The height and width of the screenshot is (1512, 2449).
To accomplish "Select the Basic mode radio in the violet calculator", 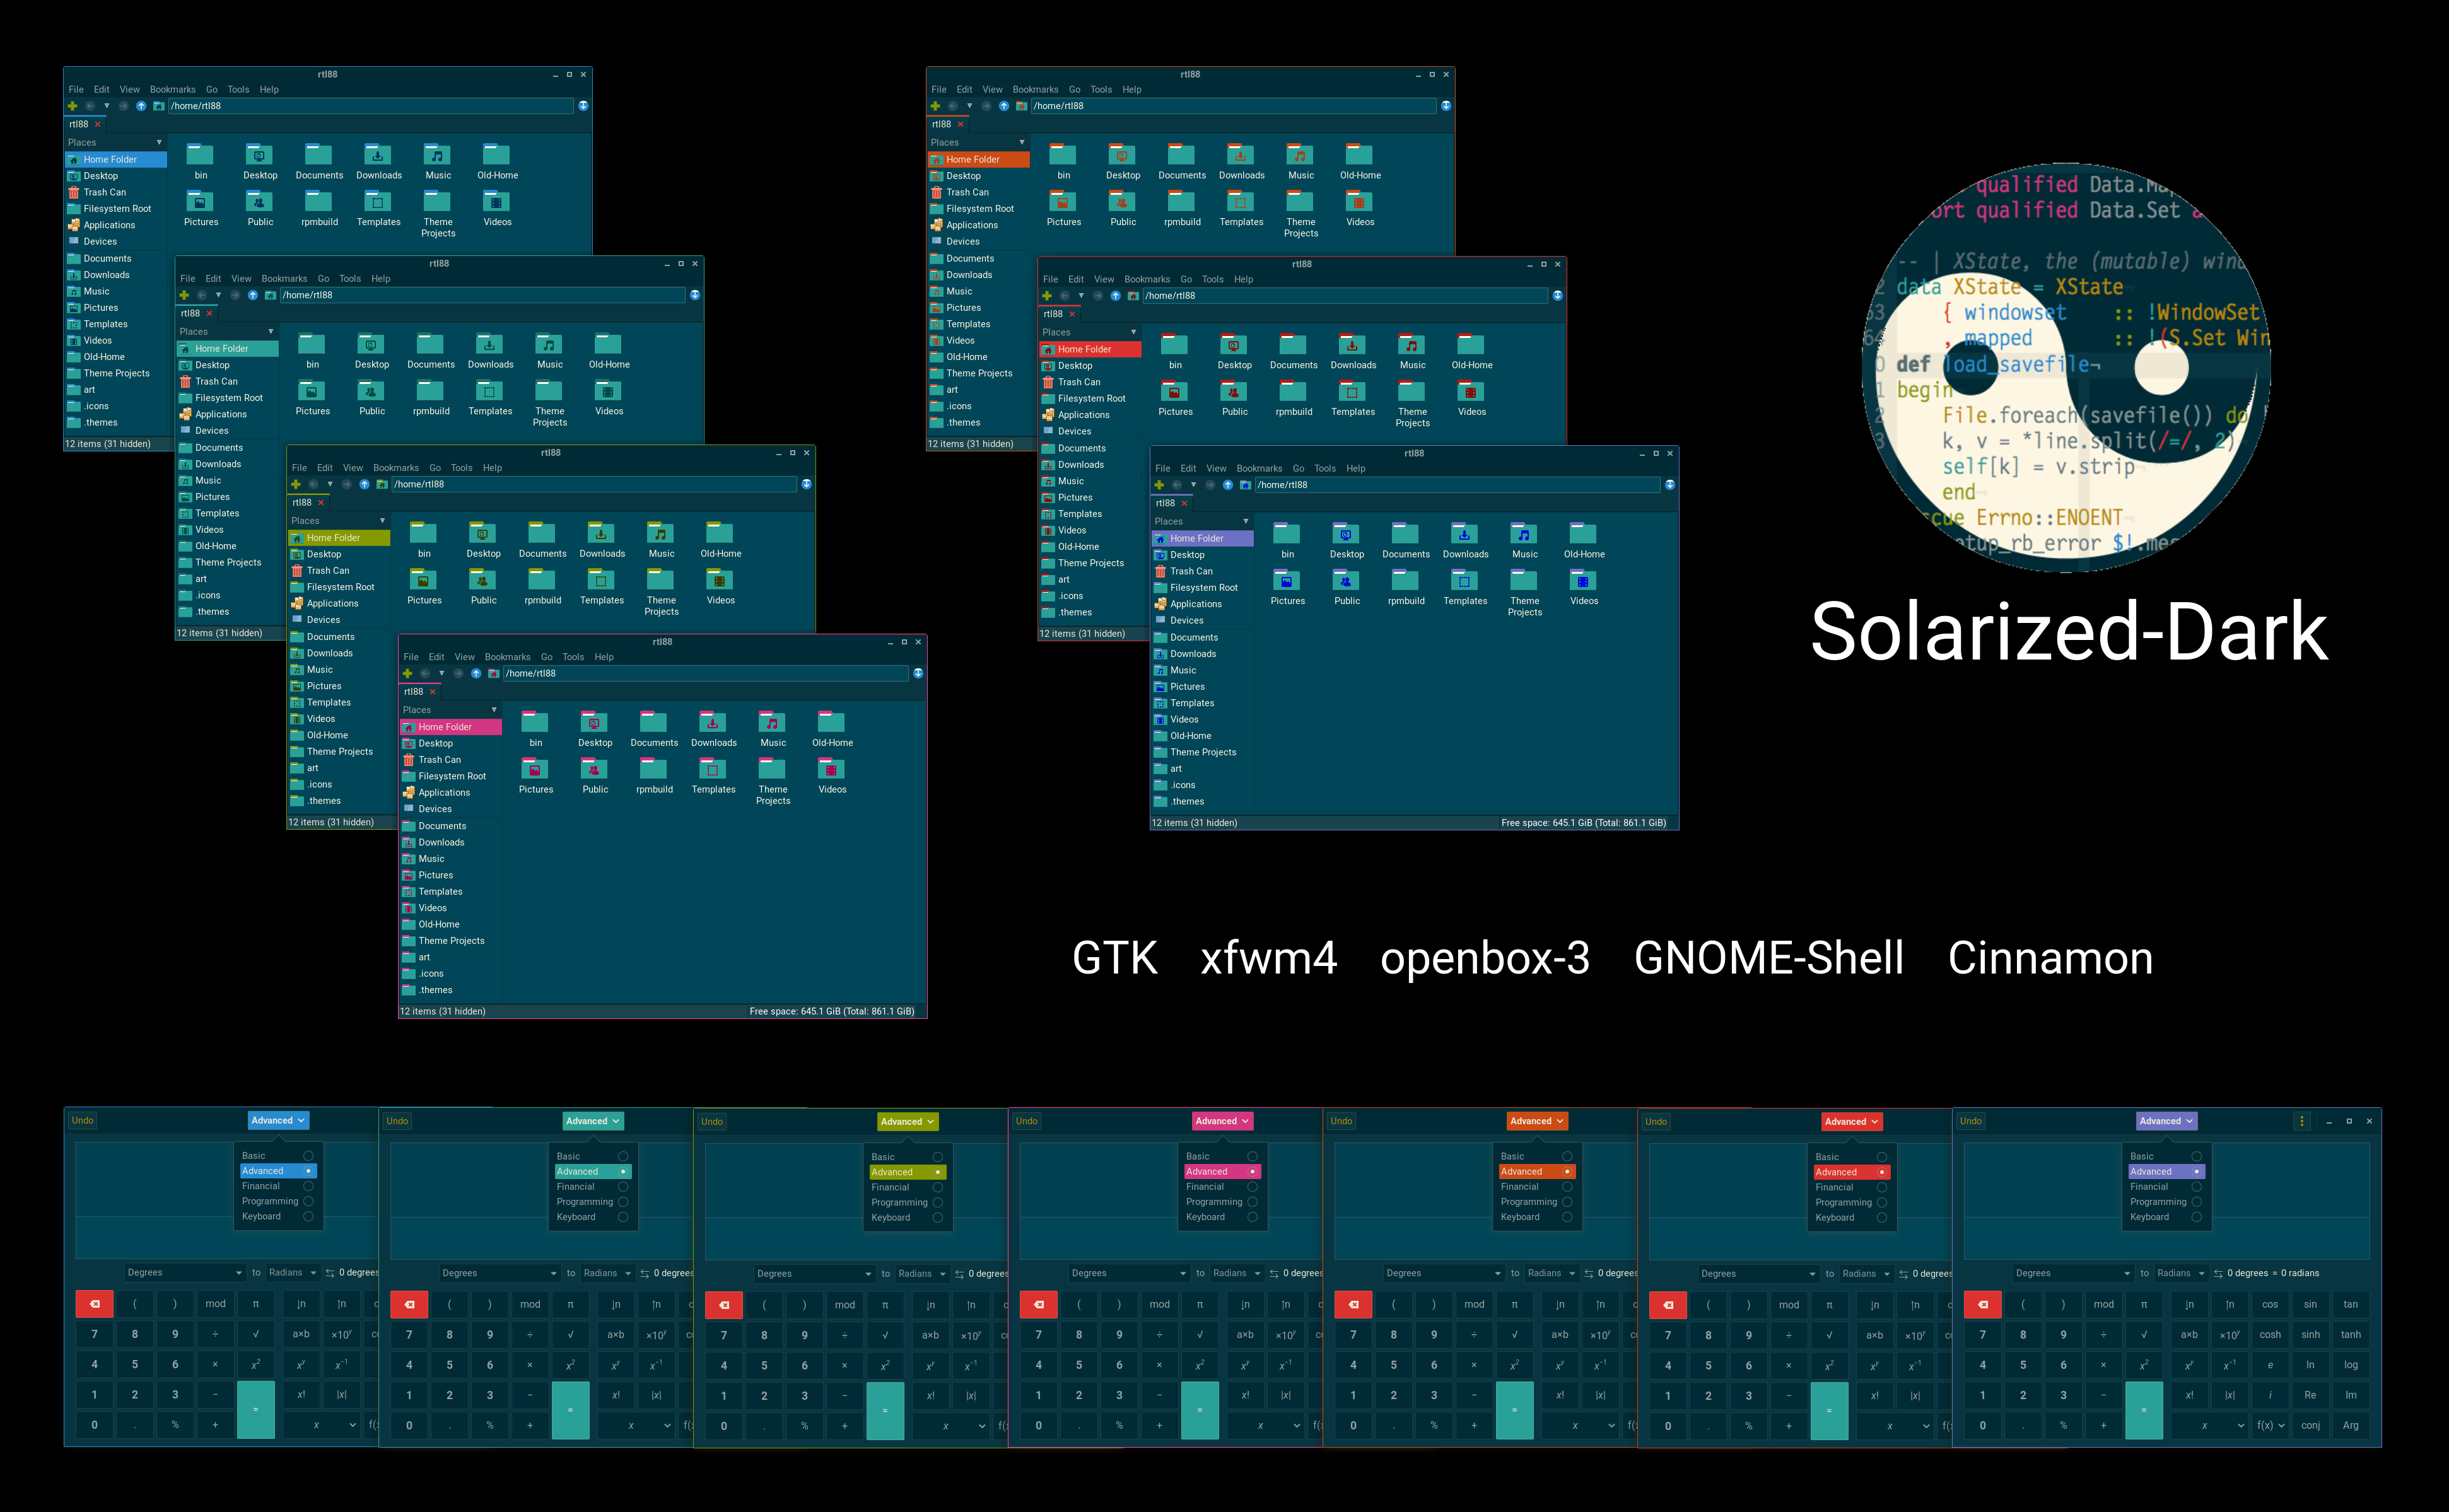I will click(2196, 1156).
